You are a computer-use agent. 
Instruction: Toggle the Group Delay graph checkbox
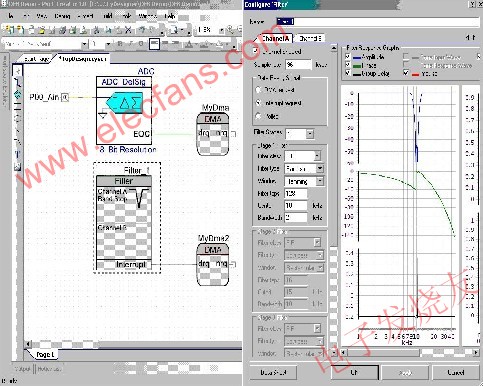(348, 73)
